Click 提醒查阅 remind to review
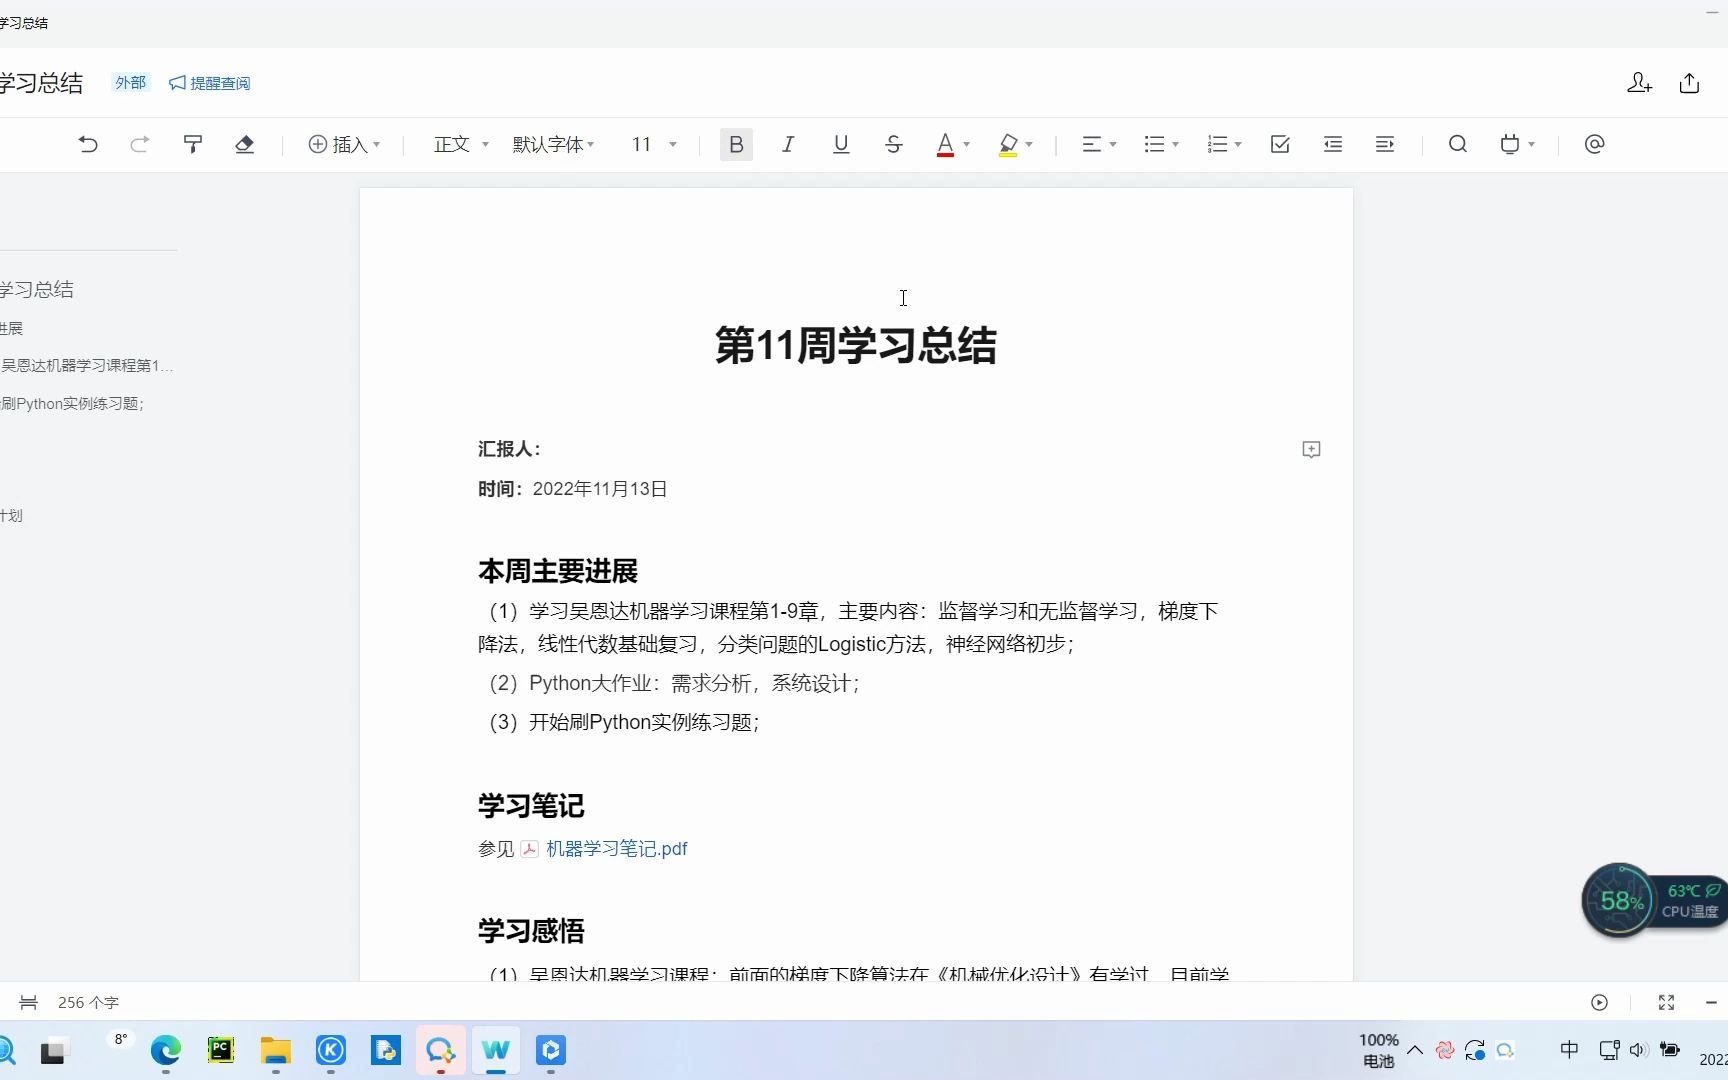Image resolution: width=1728 pixels, height=1080 pixels. click(x=210, y=83)
